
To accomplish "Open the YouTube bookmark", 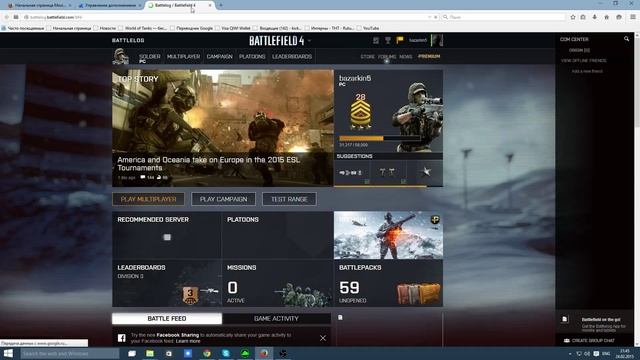I will click(368, 28).
